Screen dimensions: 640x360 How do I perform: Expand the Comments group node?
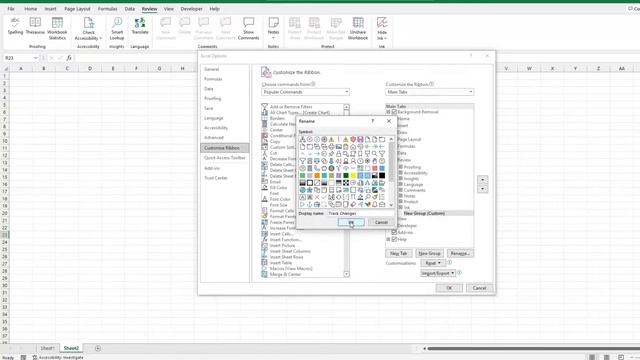click(x=401, y=190)
